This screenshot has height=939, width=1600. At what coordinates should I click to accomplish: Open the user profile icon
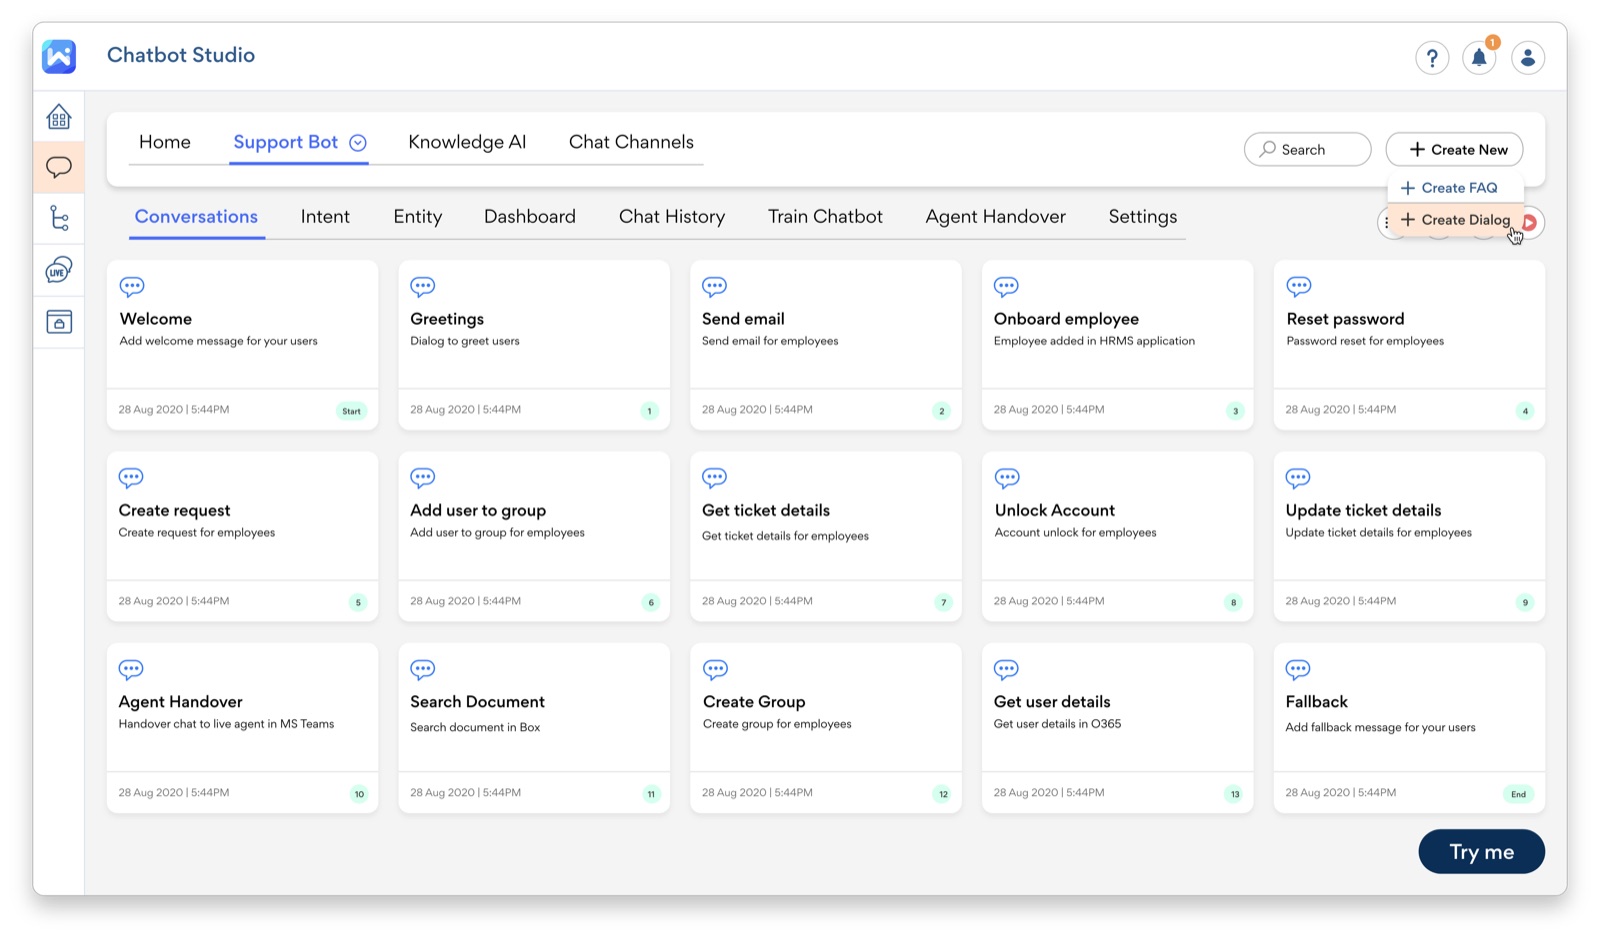coord(1527,58)
